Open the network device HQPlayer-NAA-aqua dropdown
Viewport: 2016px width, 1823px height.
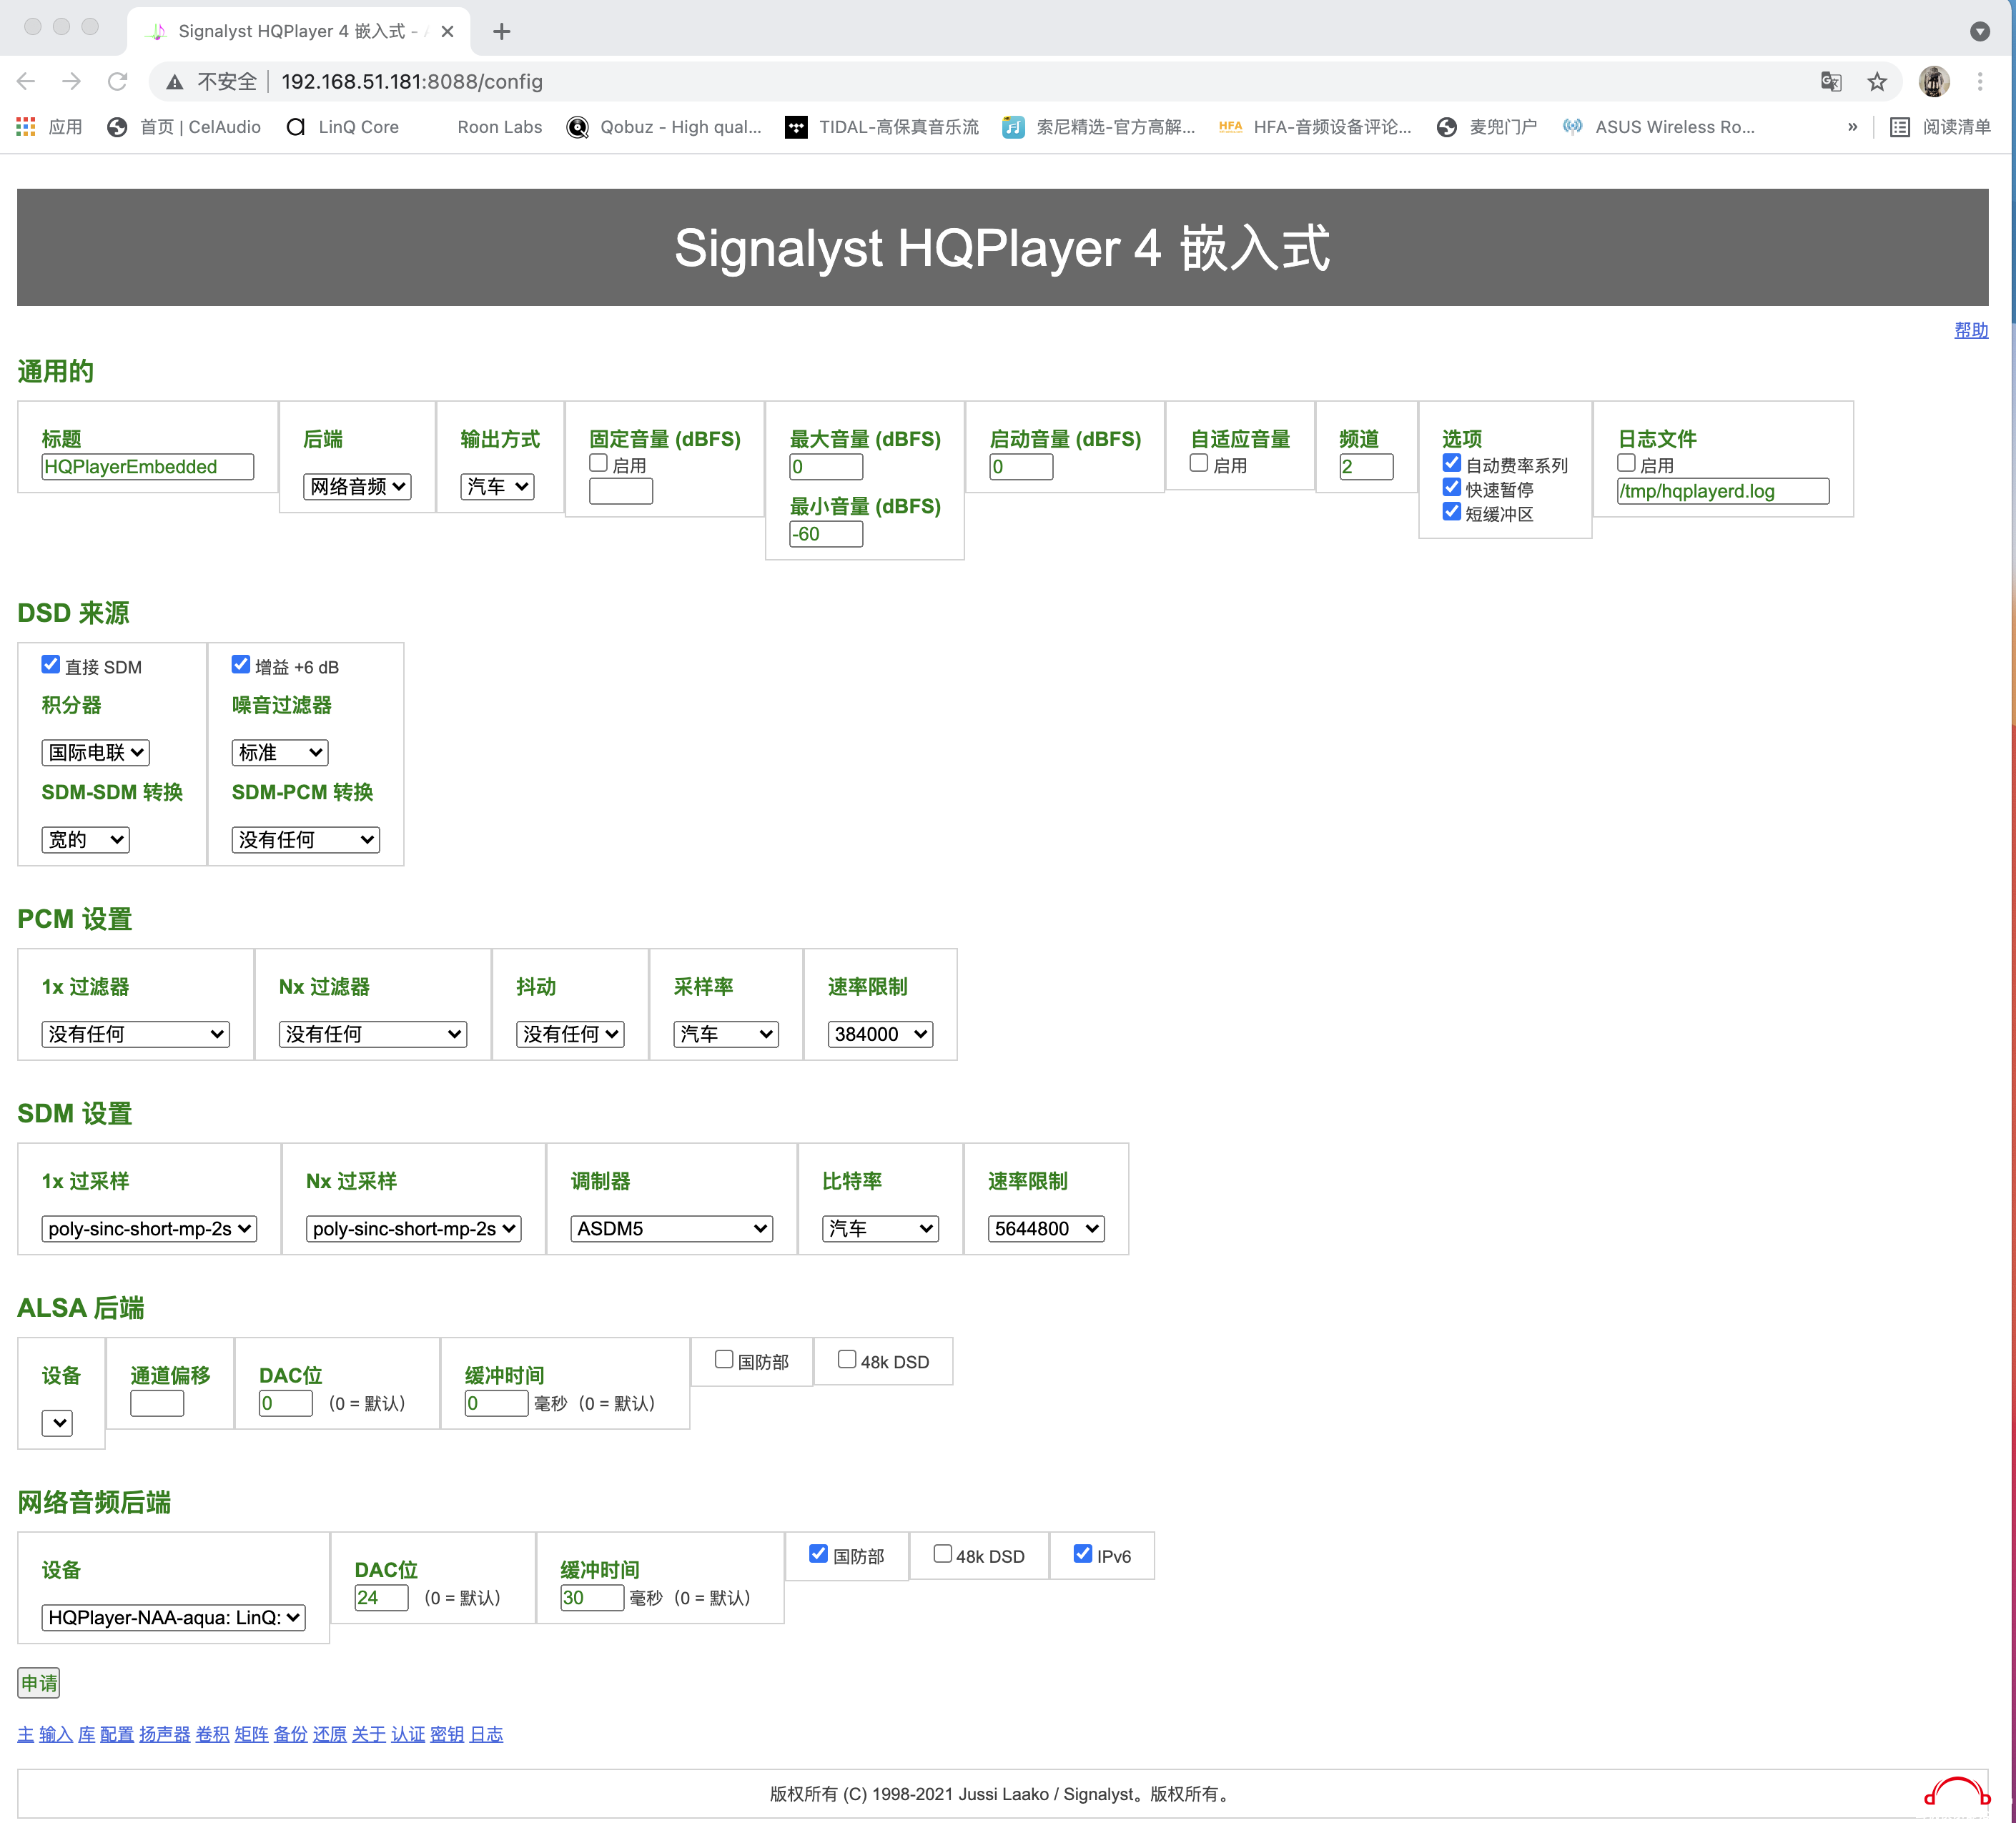pyautogui.click(x=173, y=1618)
